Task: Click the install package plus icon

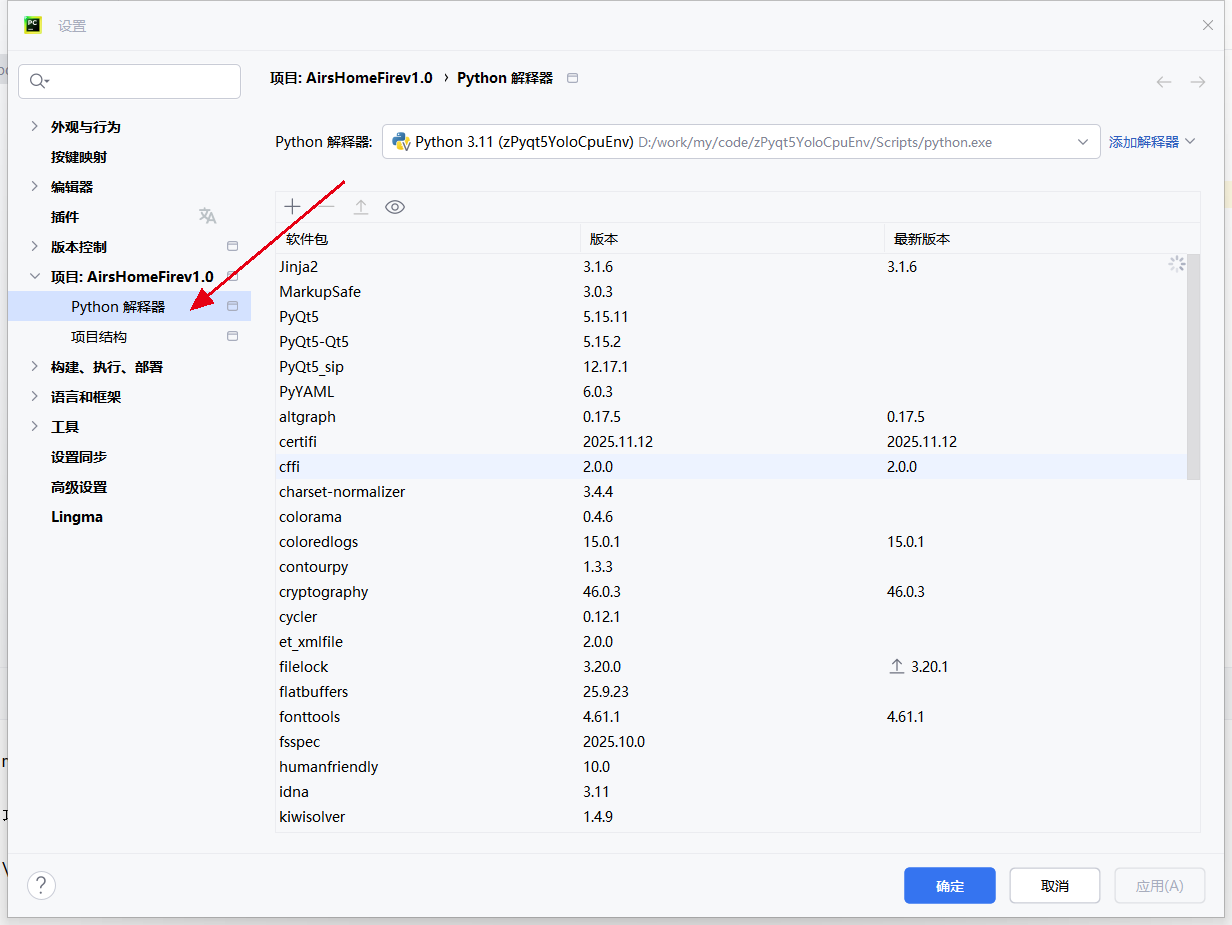Action: click(x=292, y=207)
